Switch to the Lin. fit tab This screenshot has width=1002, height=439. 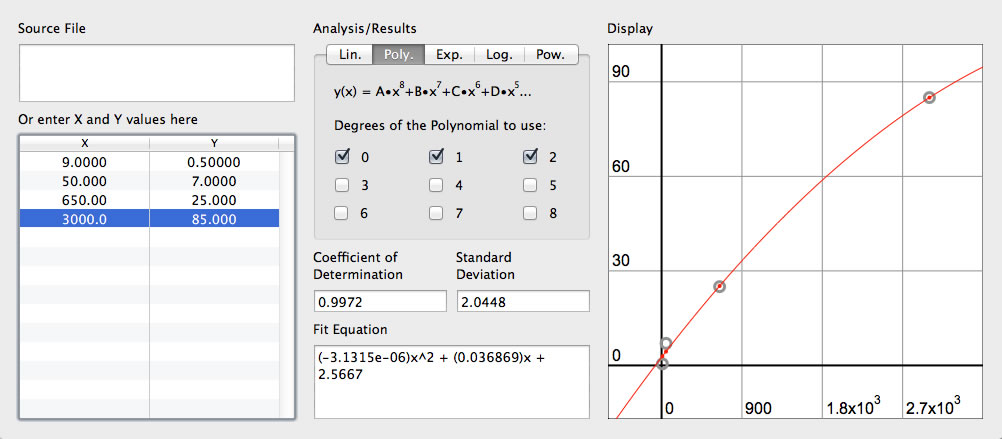pos(347,55)
